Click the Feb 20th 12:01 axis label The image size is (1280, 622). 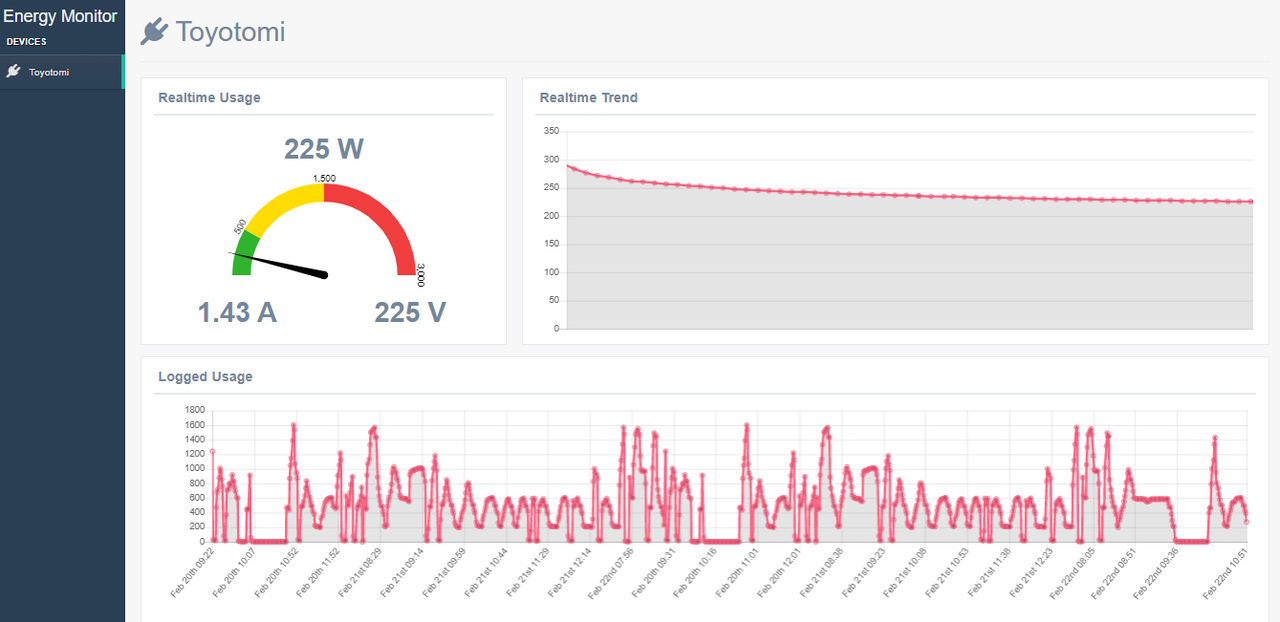point(780,572)
